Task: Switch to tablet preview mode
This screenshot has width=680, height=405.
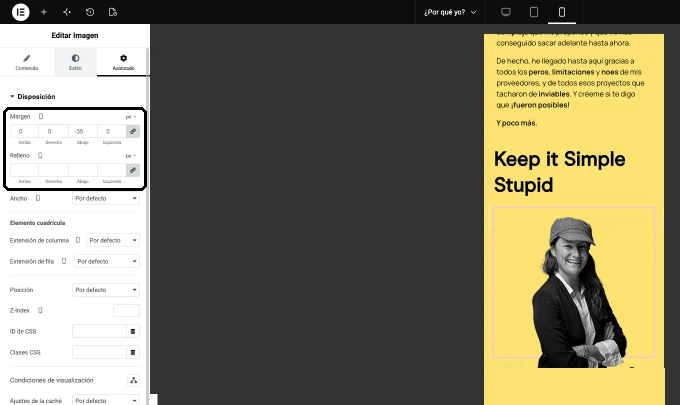Action: 534,12
